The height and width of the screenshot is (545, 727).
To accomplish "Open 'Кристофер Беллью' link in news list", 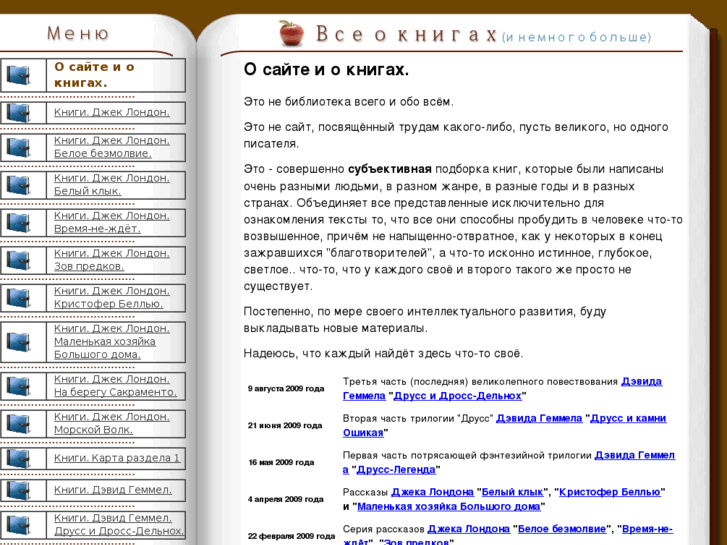I will pyautogui.click(x=610, y=492).
